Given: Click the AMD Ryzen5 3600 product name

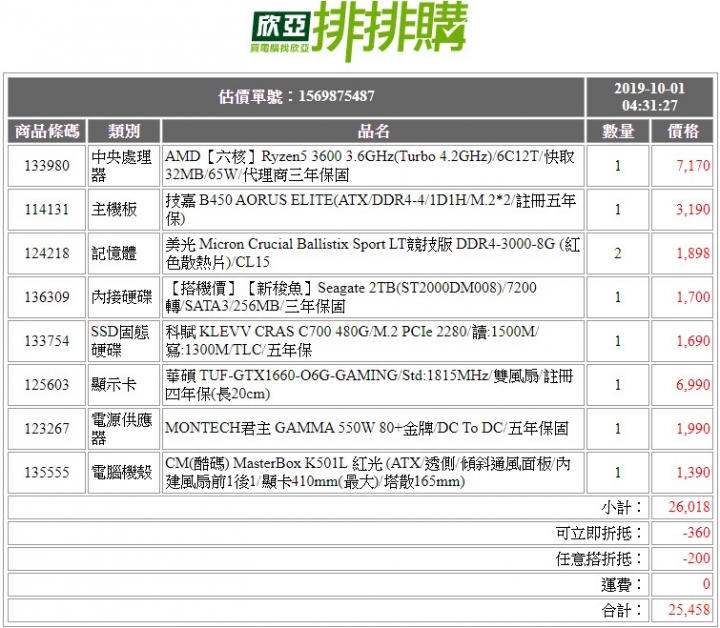Looking at the screenshot, I should tap(370, 166).
